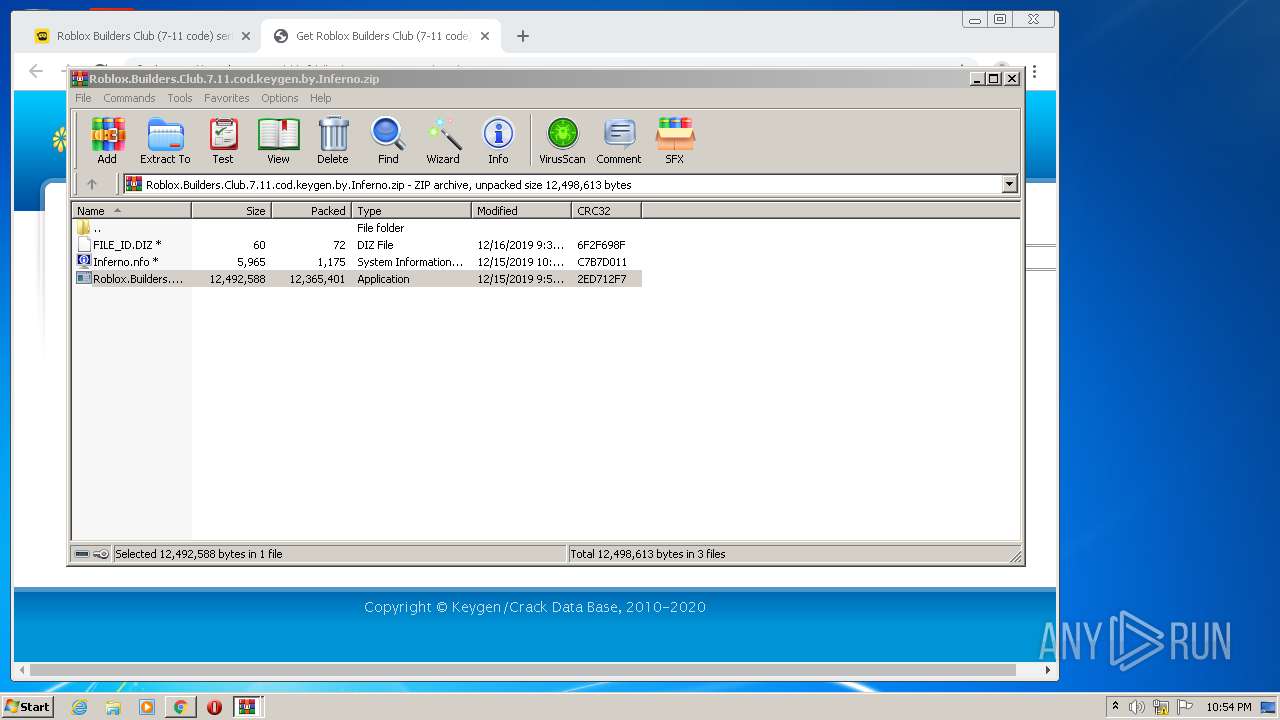Click the View file toolbar icon

[278, 140]
